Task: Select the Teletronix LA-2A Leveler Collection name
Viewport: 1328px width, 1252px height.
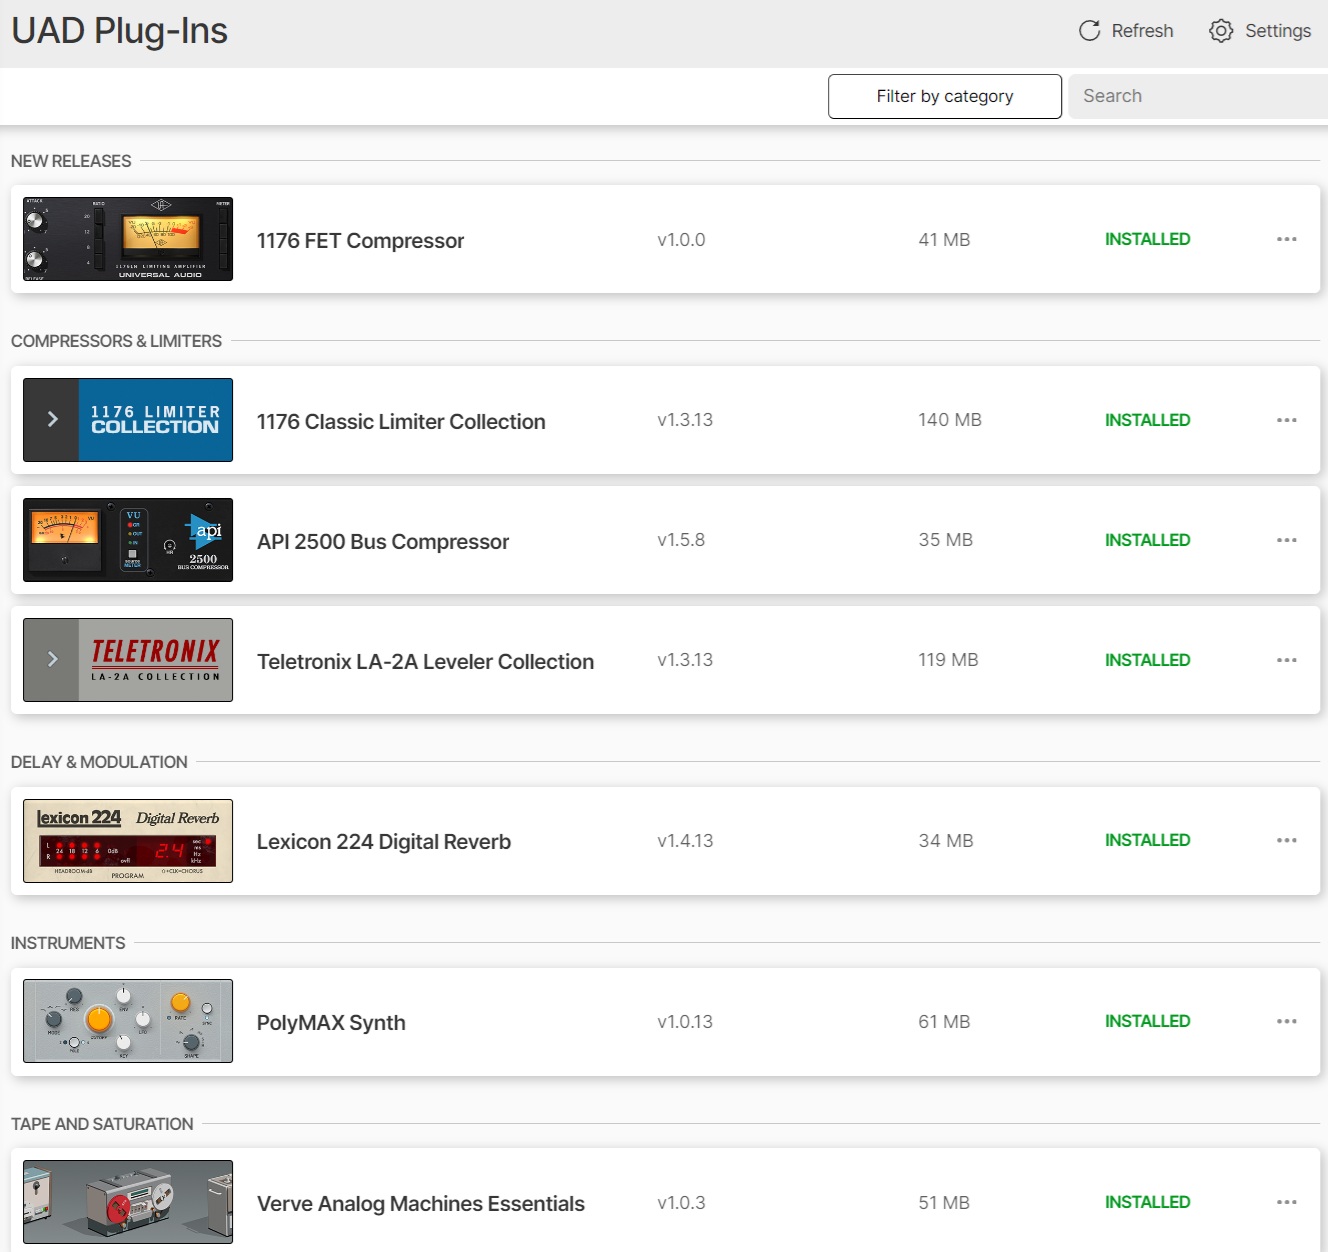Action: coord(425,662)
